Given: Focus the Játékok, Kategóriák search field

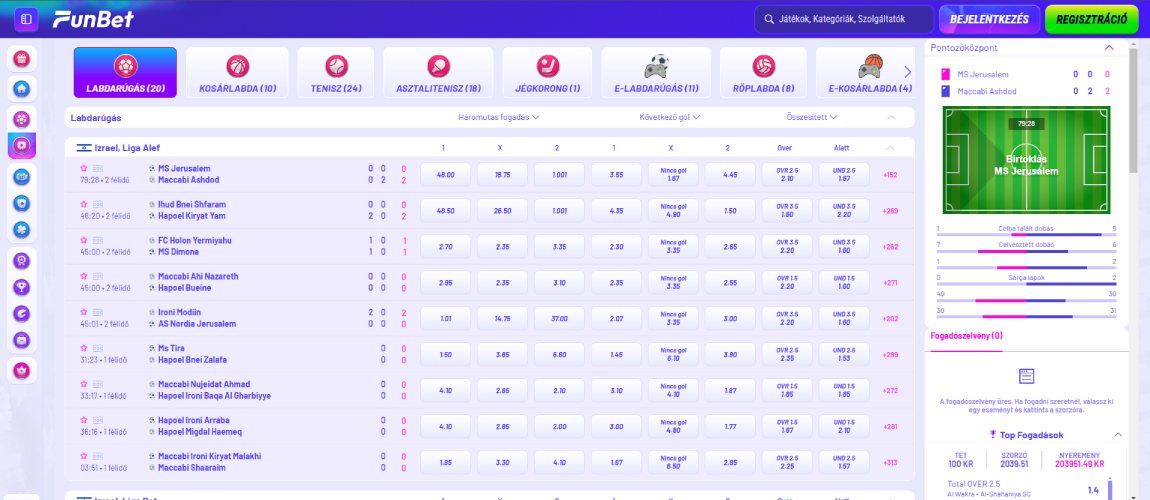Looking at the screenshot, I should [844, 20].
